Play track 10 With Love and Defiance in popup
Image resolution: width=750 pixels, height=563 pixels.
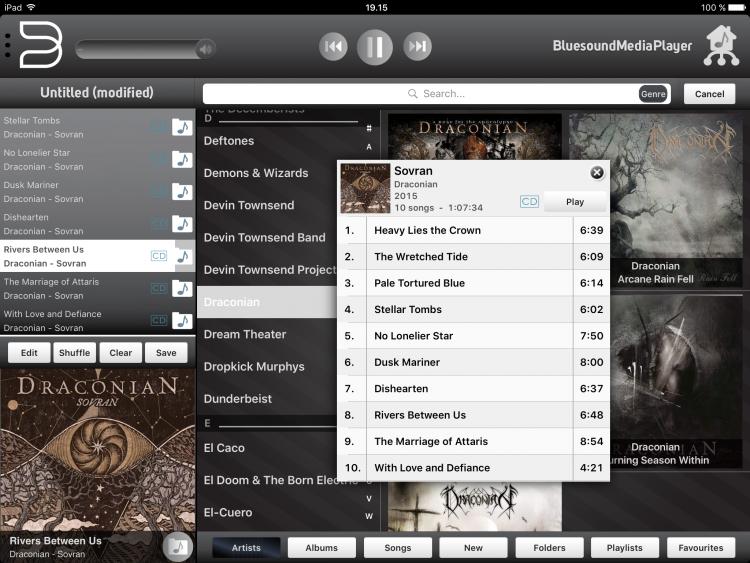[x=474, y=467]
